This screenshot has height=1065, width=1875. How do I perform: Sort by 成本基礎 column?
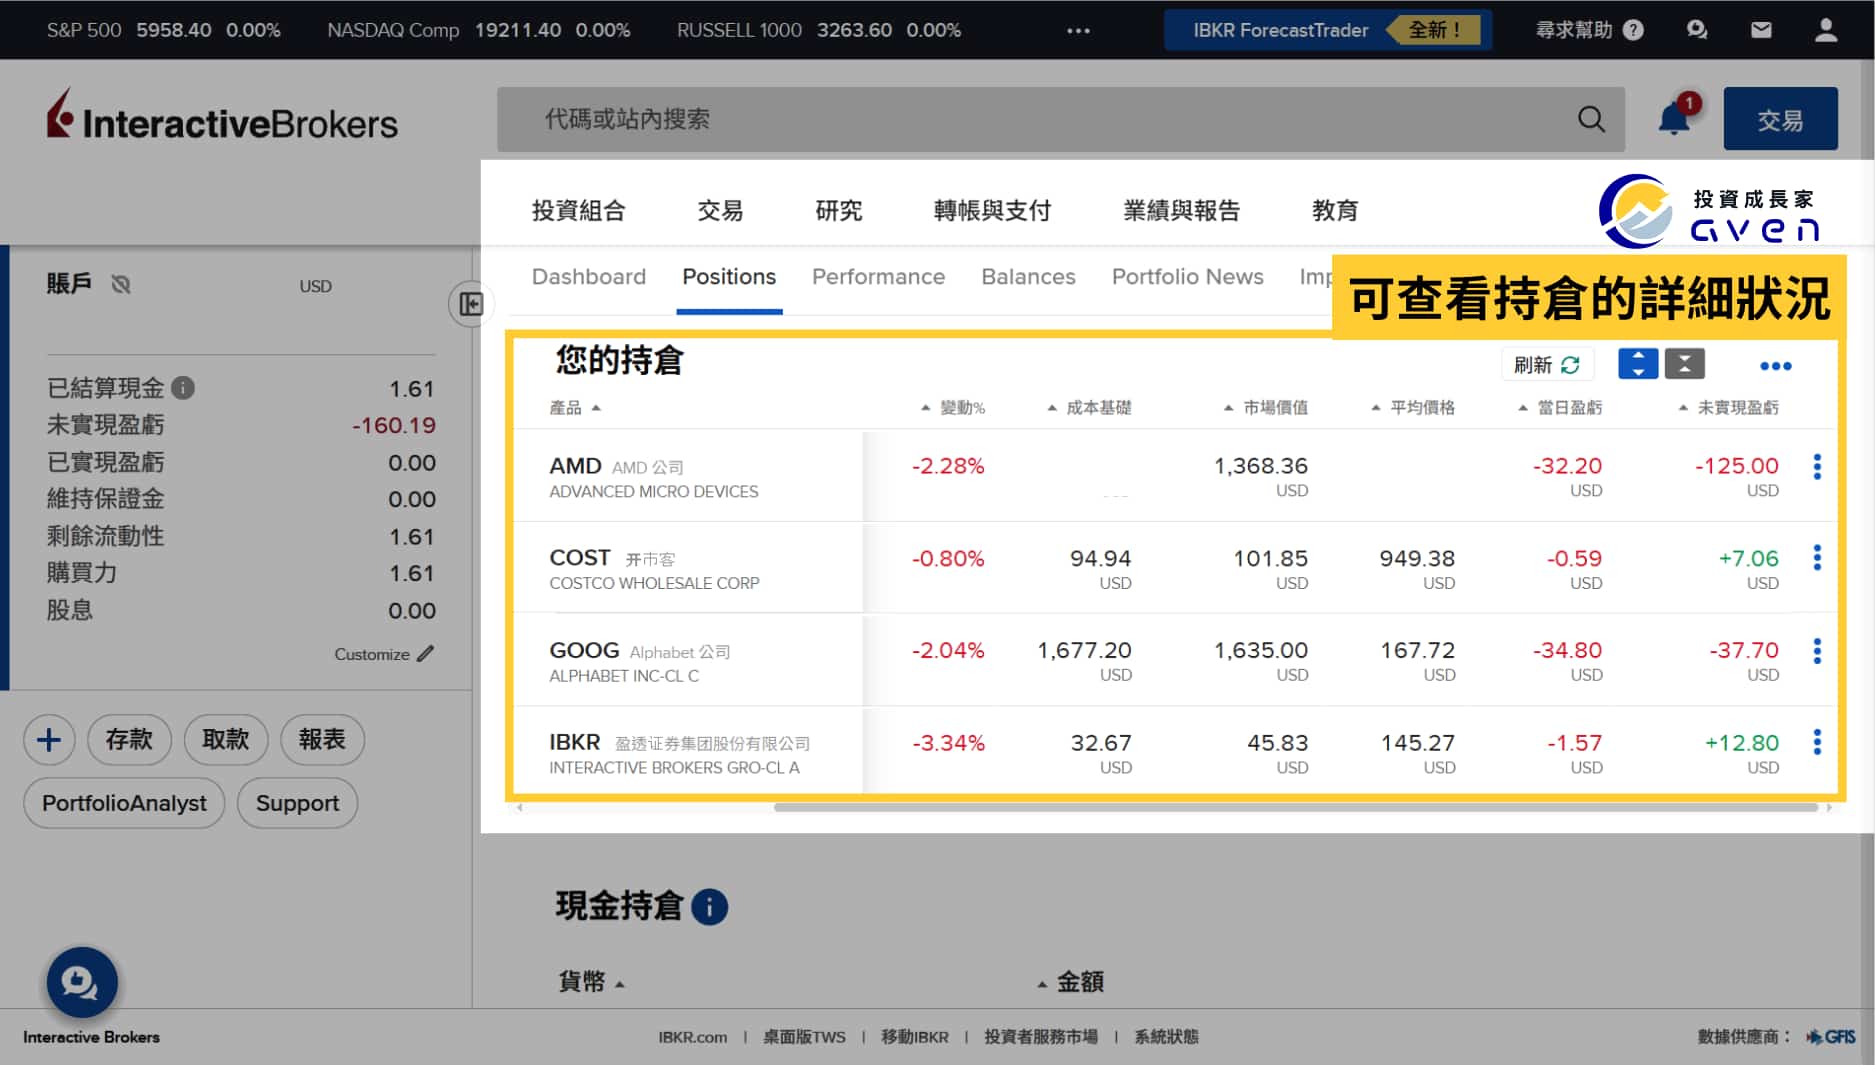point(1089,408)
